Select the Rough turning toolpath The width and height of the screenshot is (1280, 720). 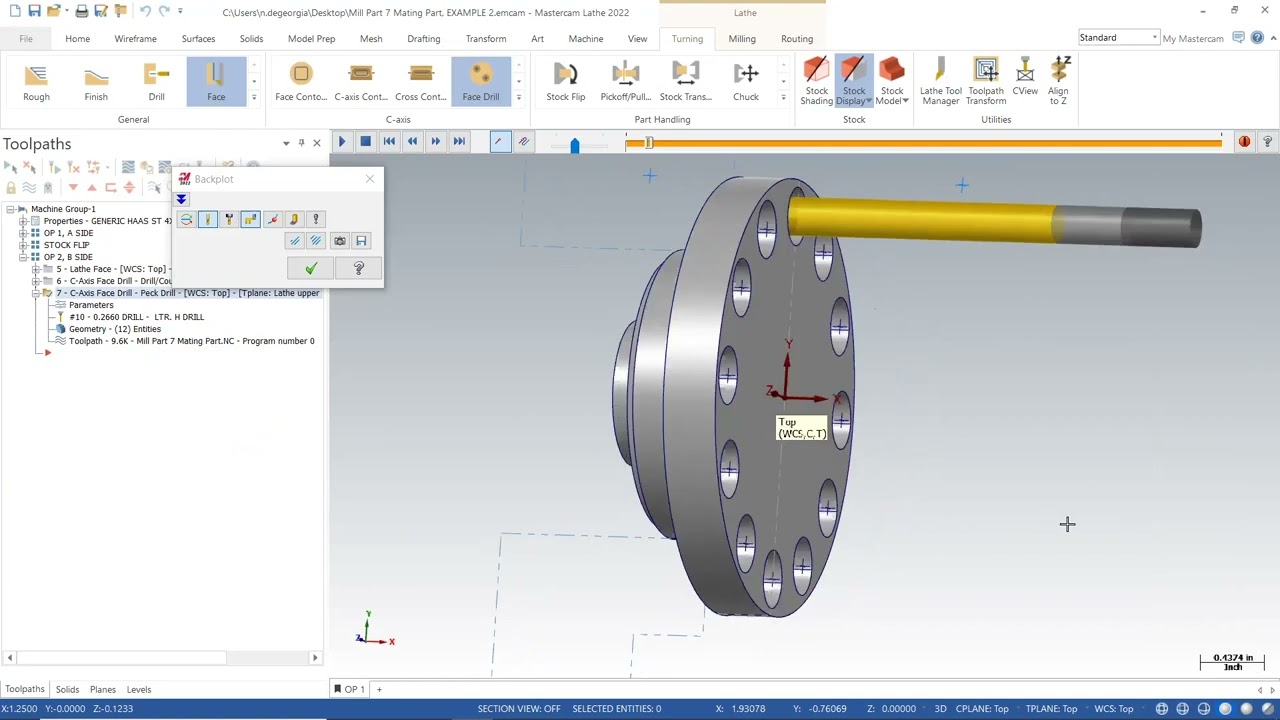36,82
